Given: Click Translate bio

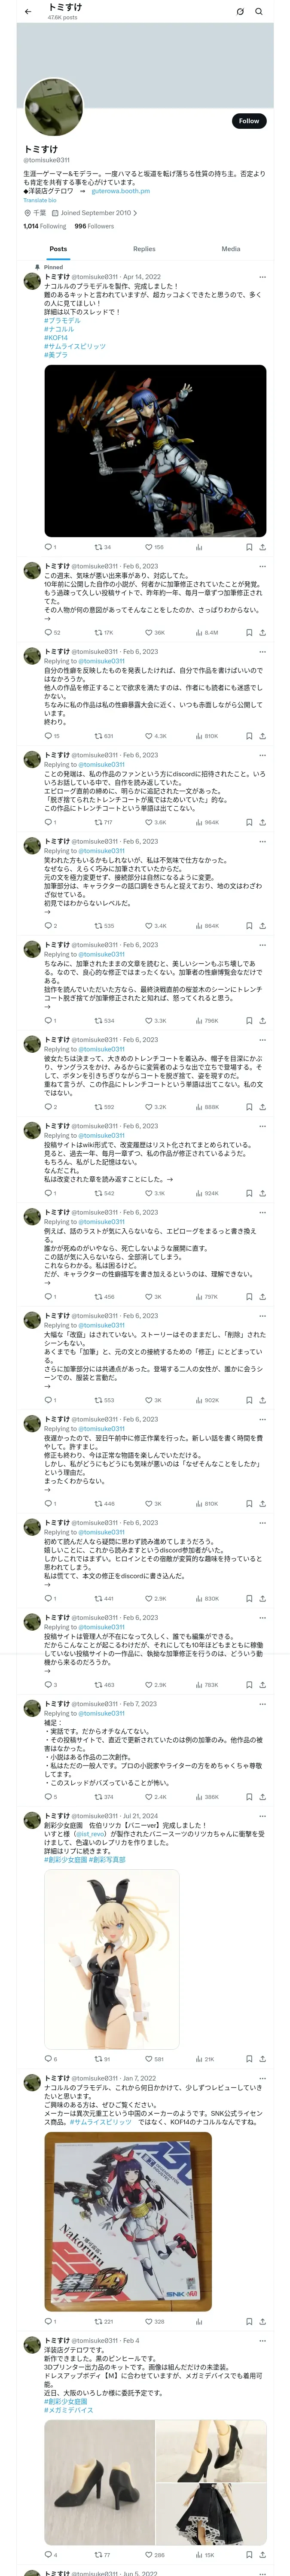Looking at the screenshot, I should (x=40, y=201).
